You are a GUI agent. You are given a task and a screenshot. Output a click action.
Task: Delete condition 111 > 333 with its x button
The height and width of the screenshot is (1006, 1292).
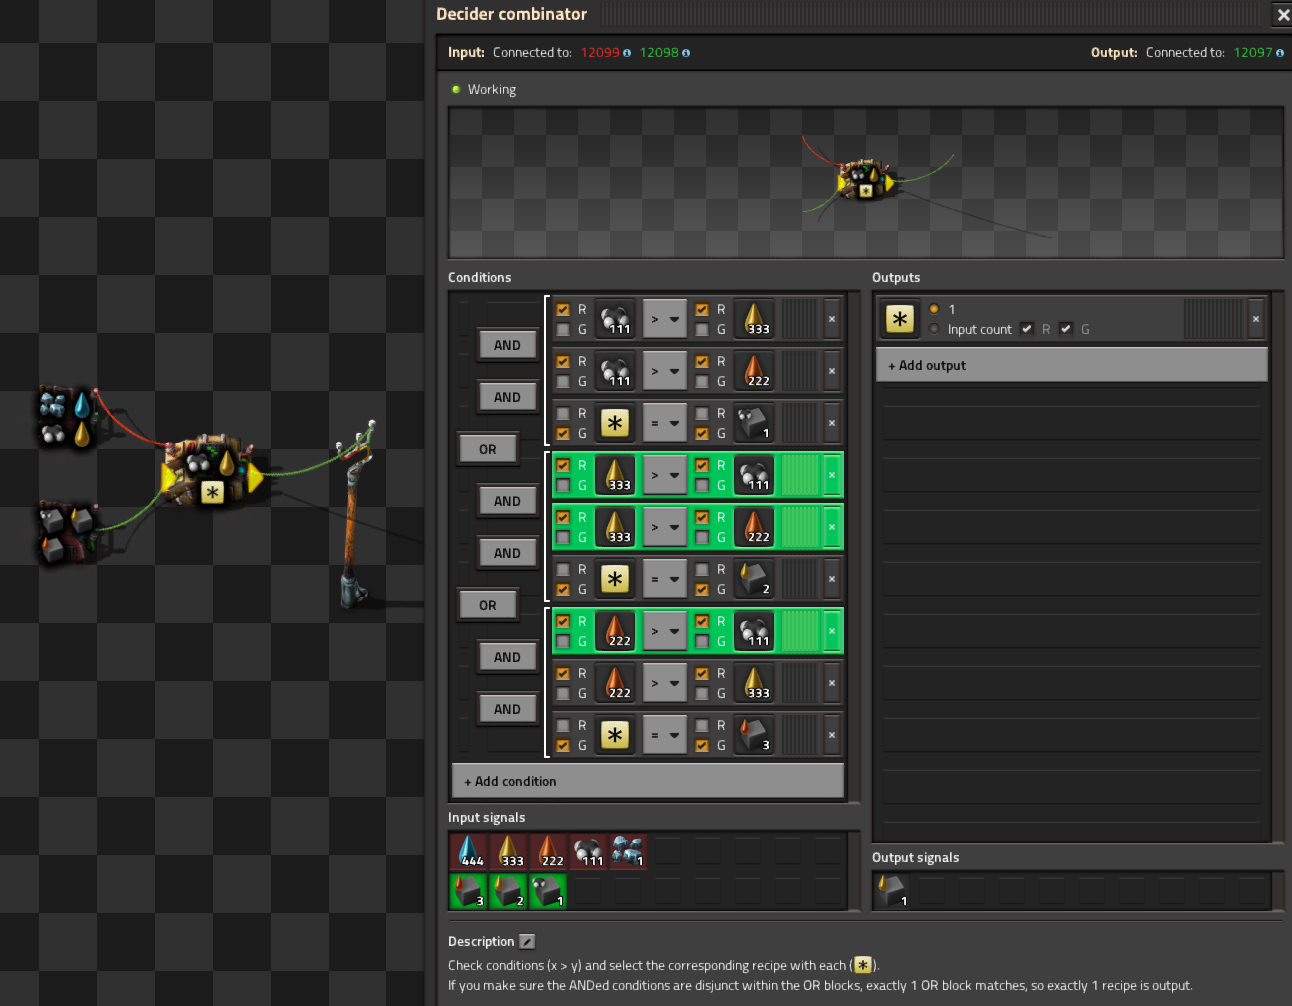(832, 319)
